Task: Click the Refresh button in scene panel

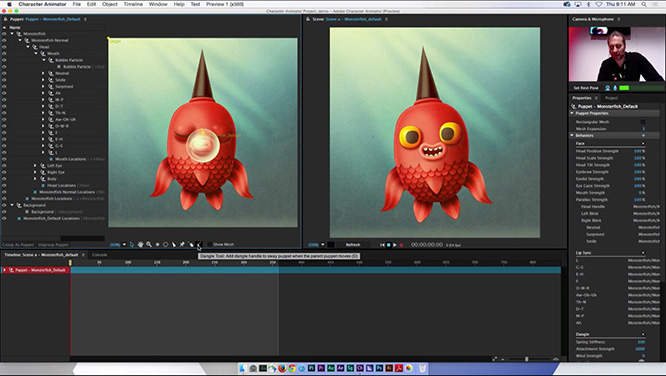Action: (x=353, y=245)
